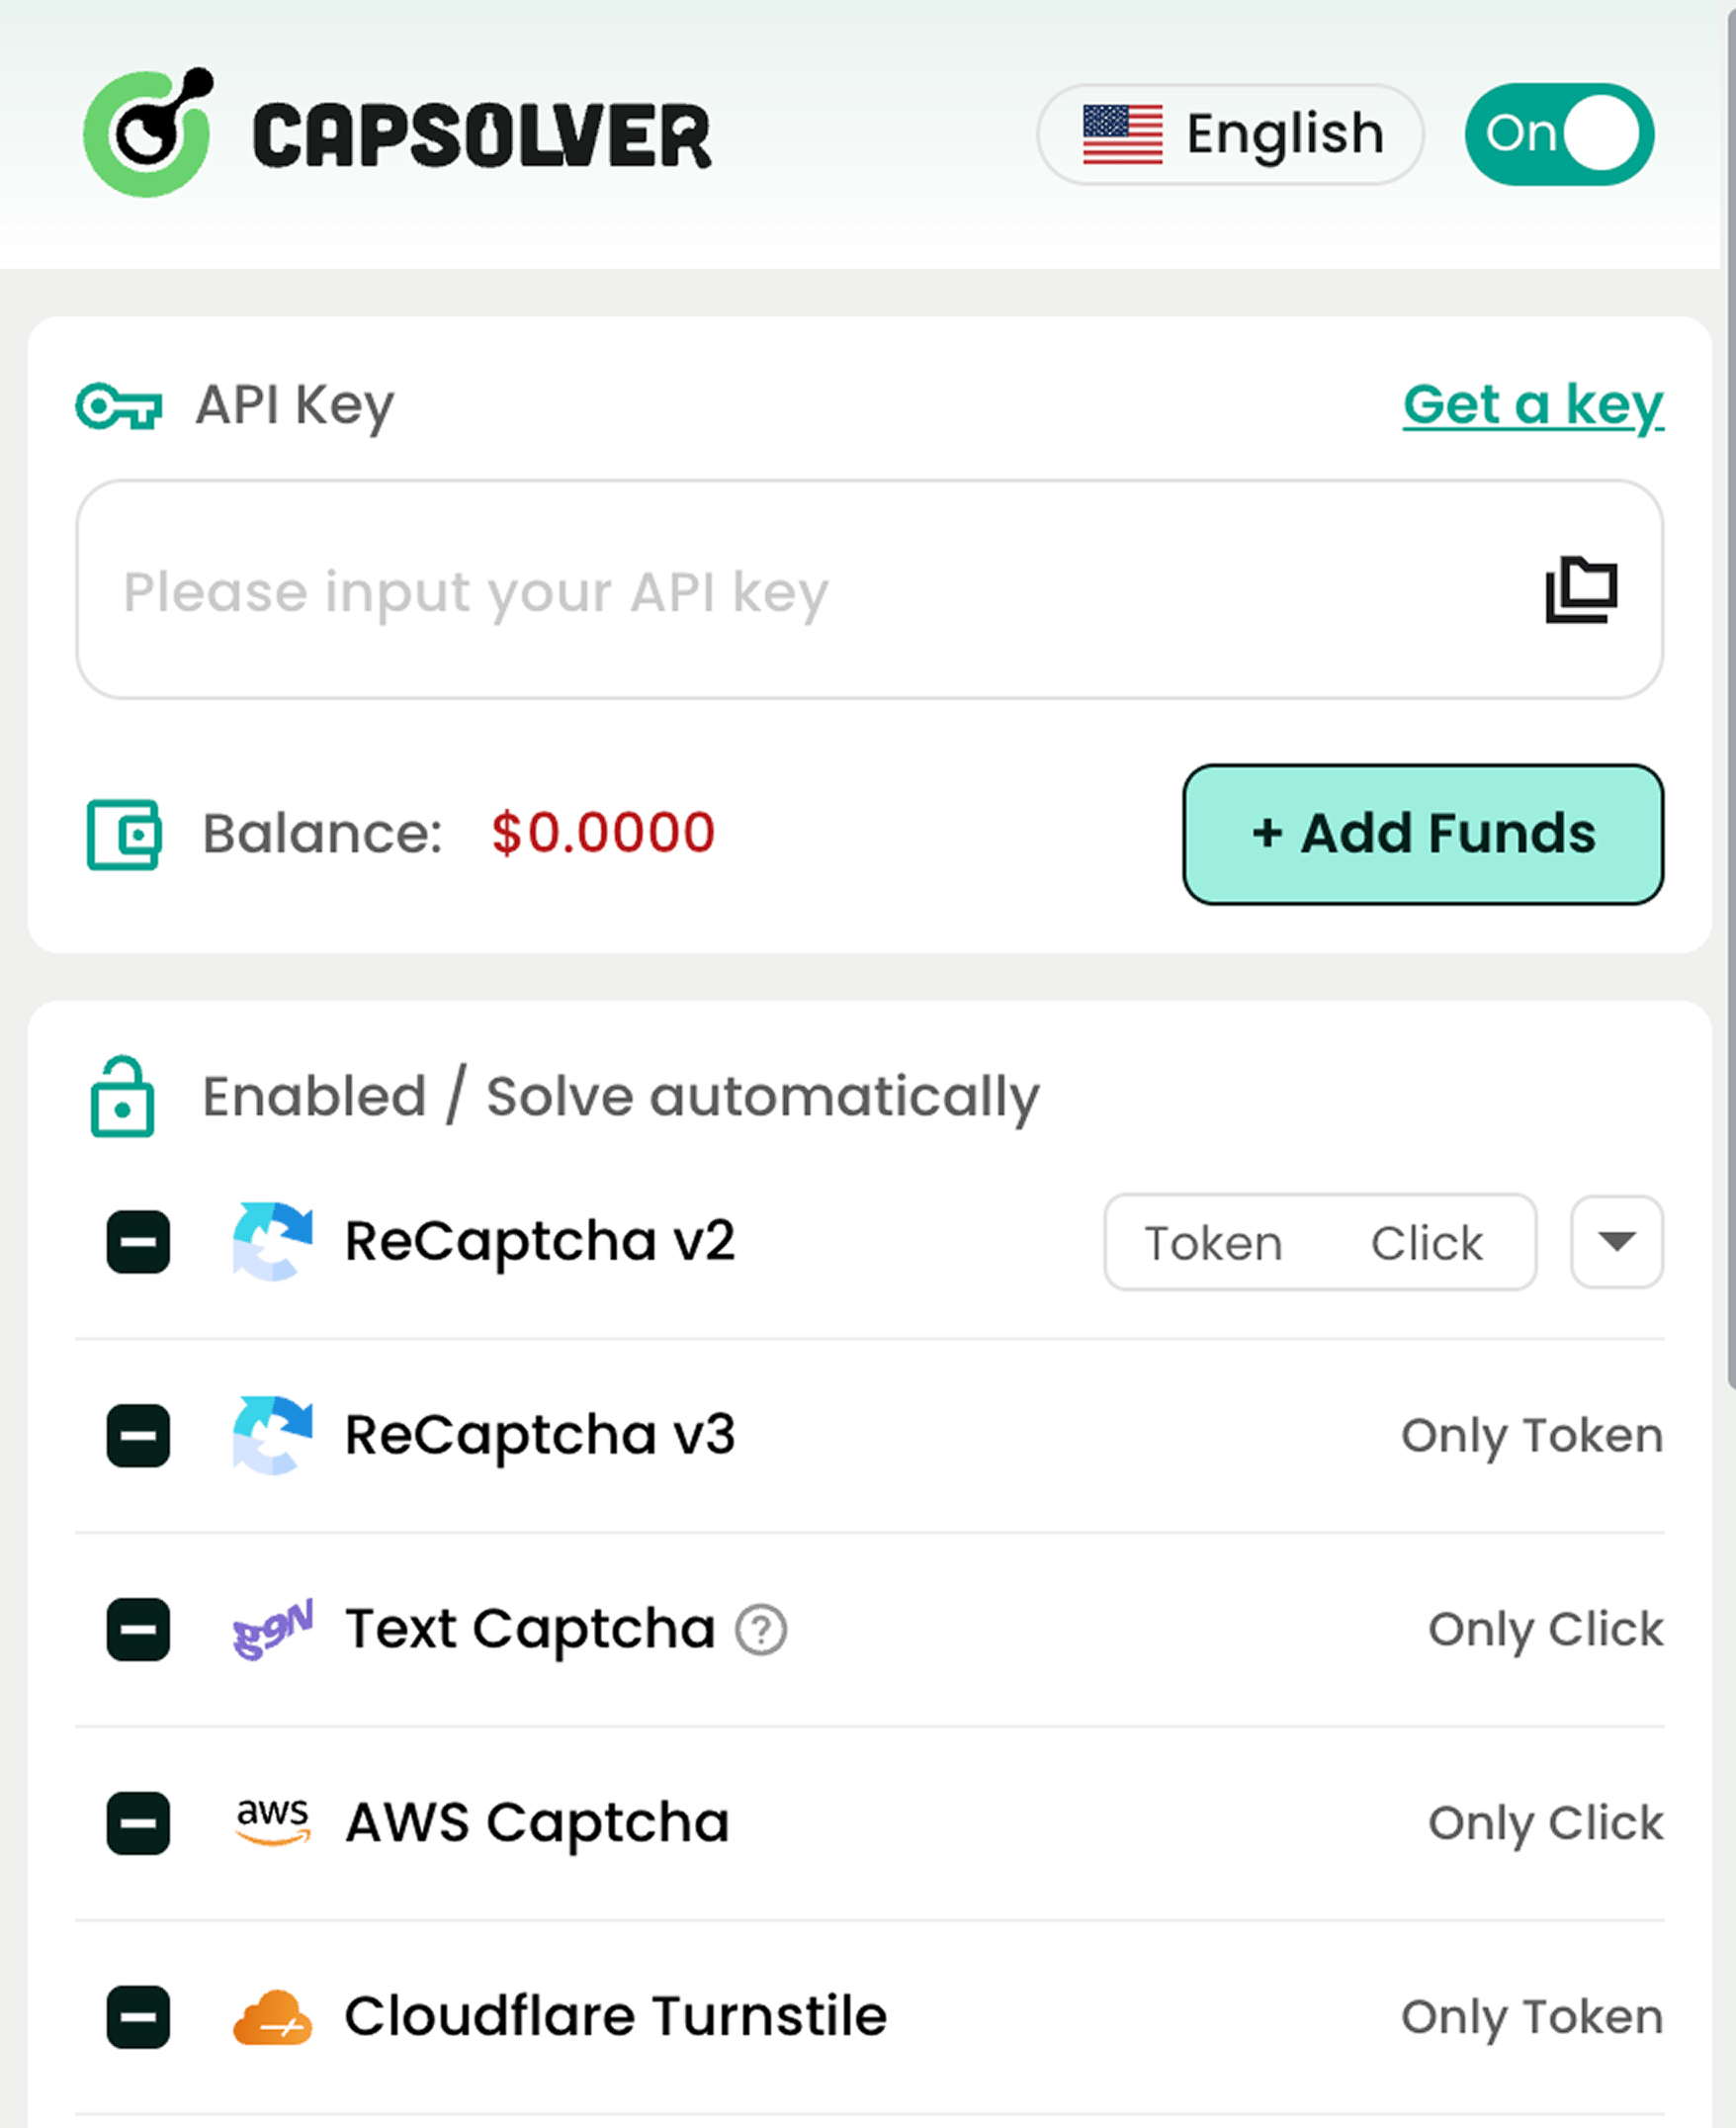1736x2128 pixels.
Task: Click the AWS Captcha logo
Action: tap(273, 1822)
